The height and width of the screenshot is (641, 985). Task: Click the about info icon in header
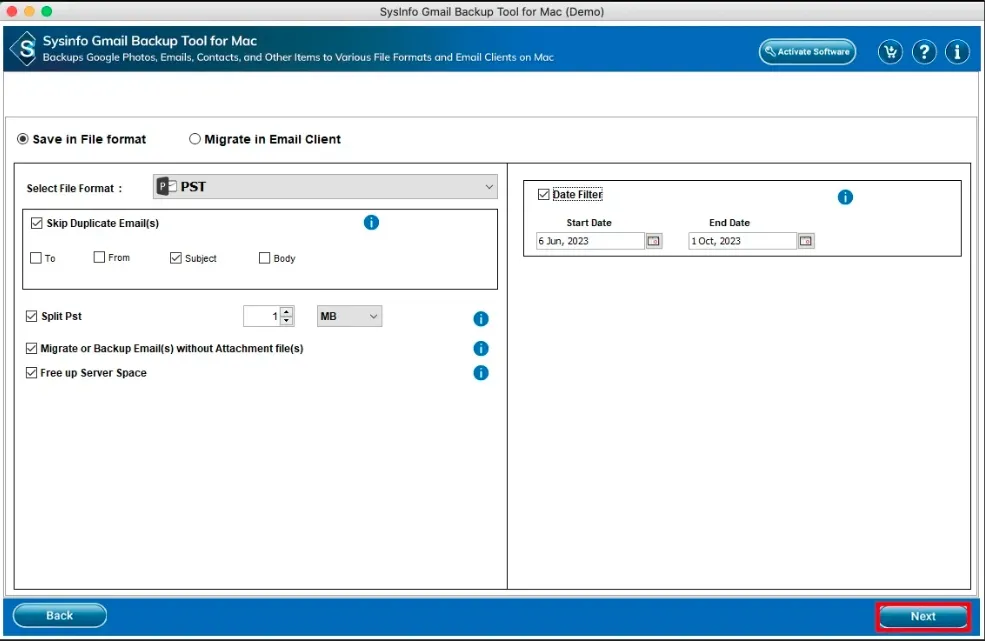(x=957, y=52)
